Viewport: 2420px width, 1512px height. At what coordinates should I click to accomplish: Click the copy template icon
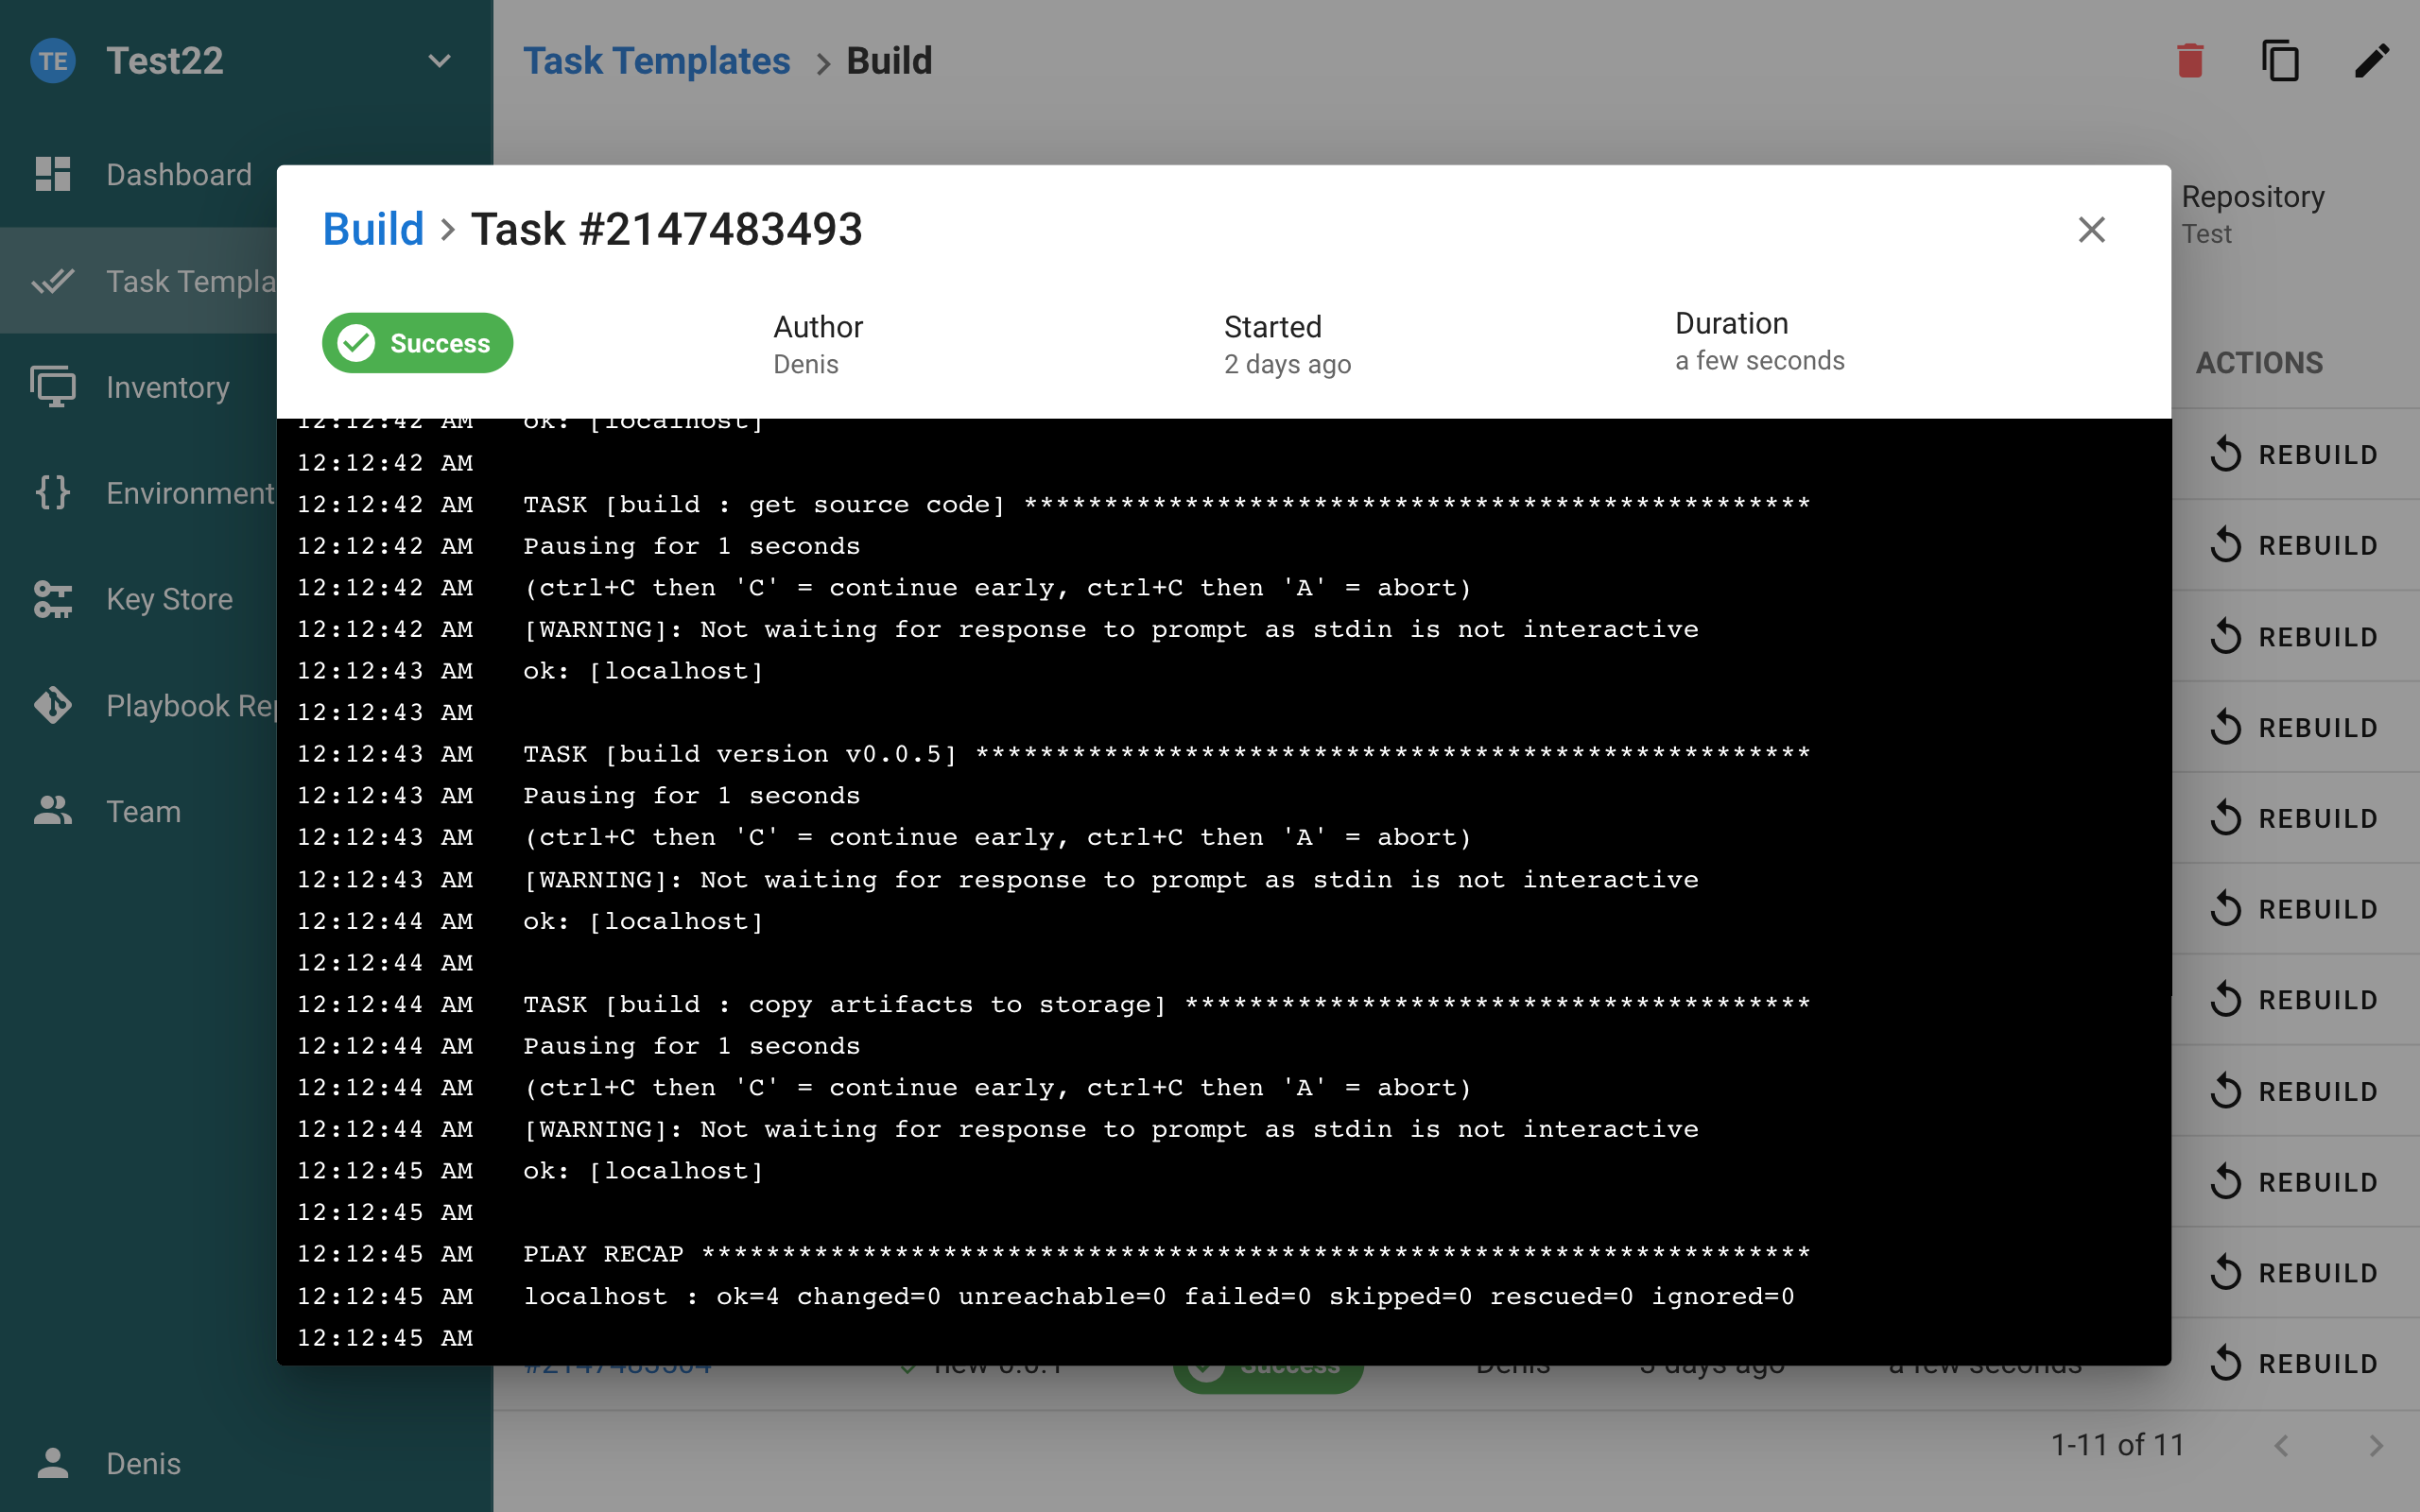coord(2280,61)
